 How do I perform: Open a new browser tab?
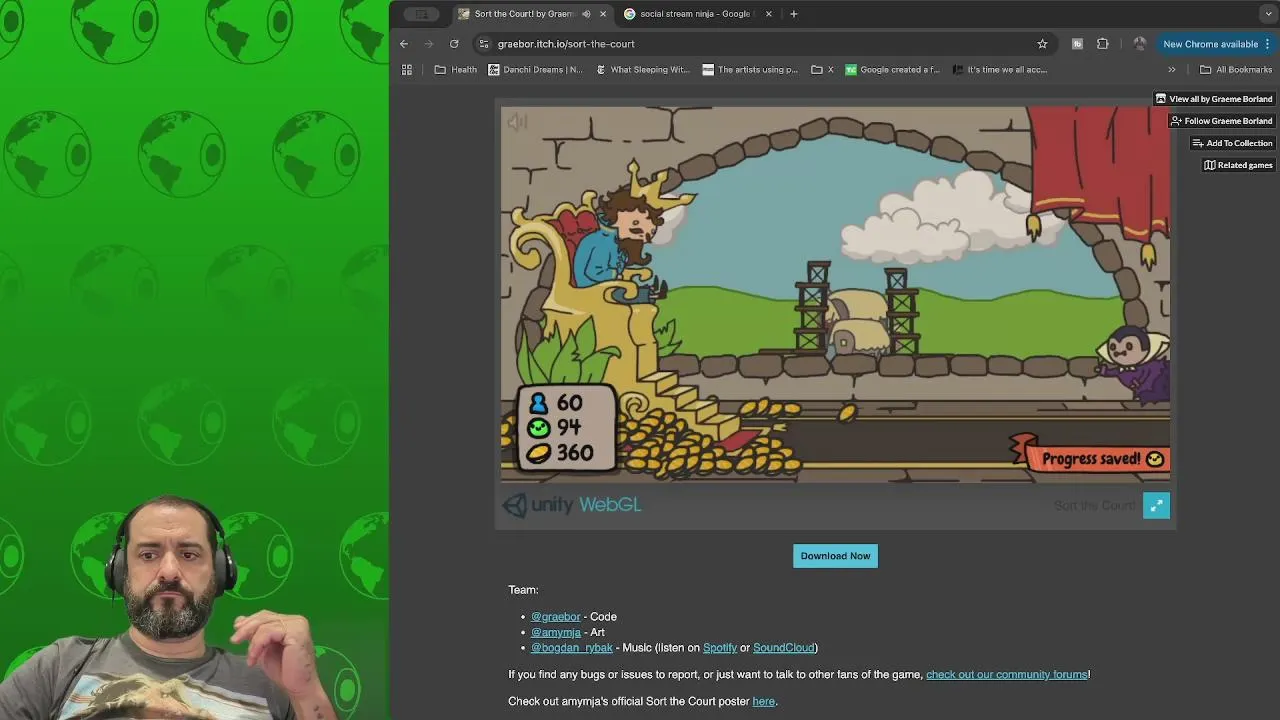coord(794,14)
